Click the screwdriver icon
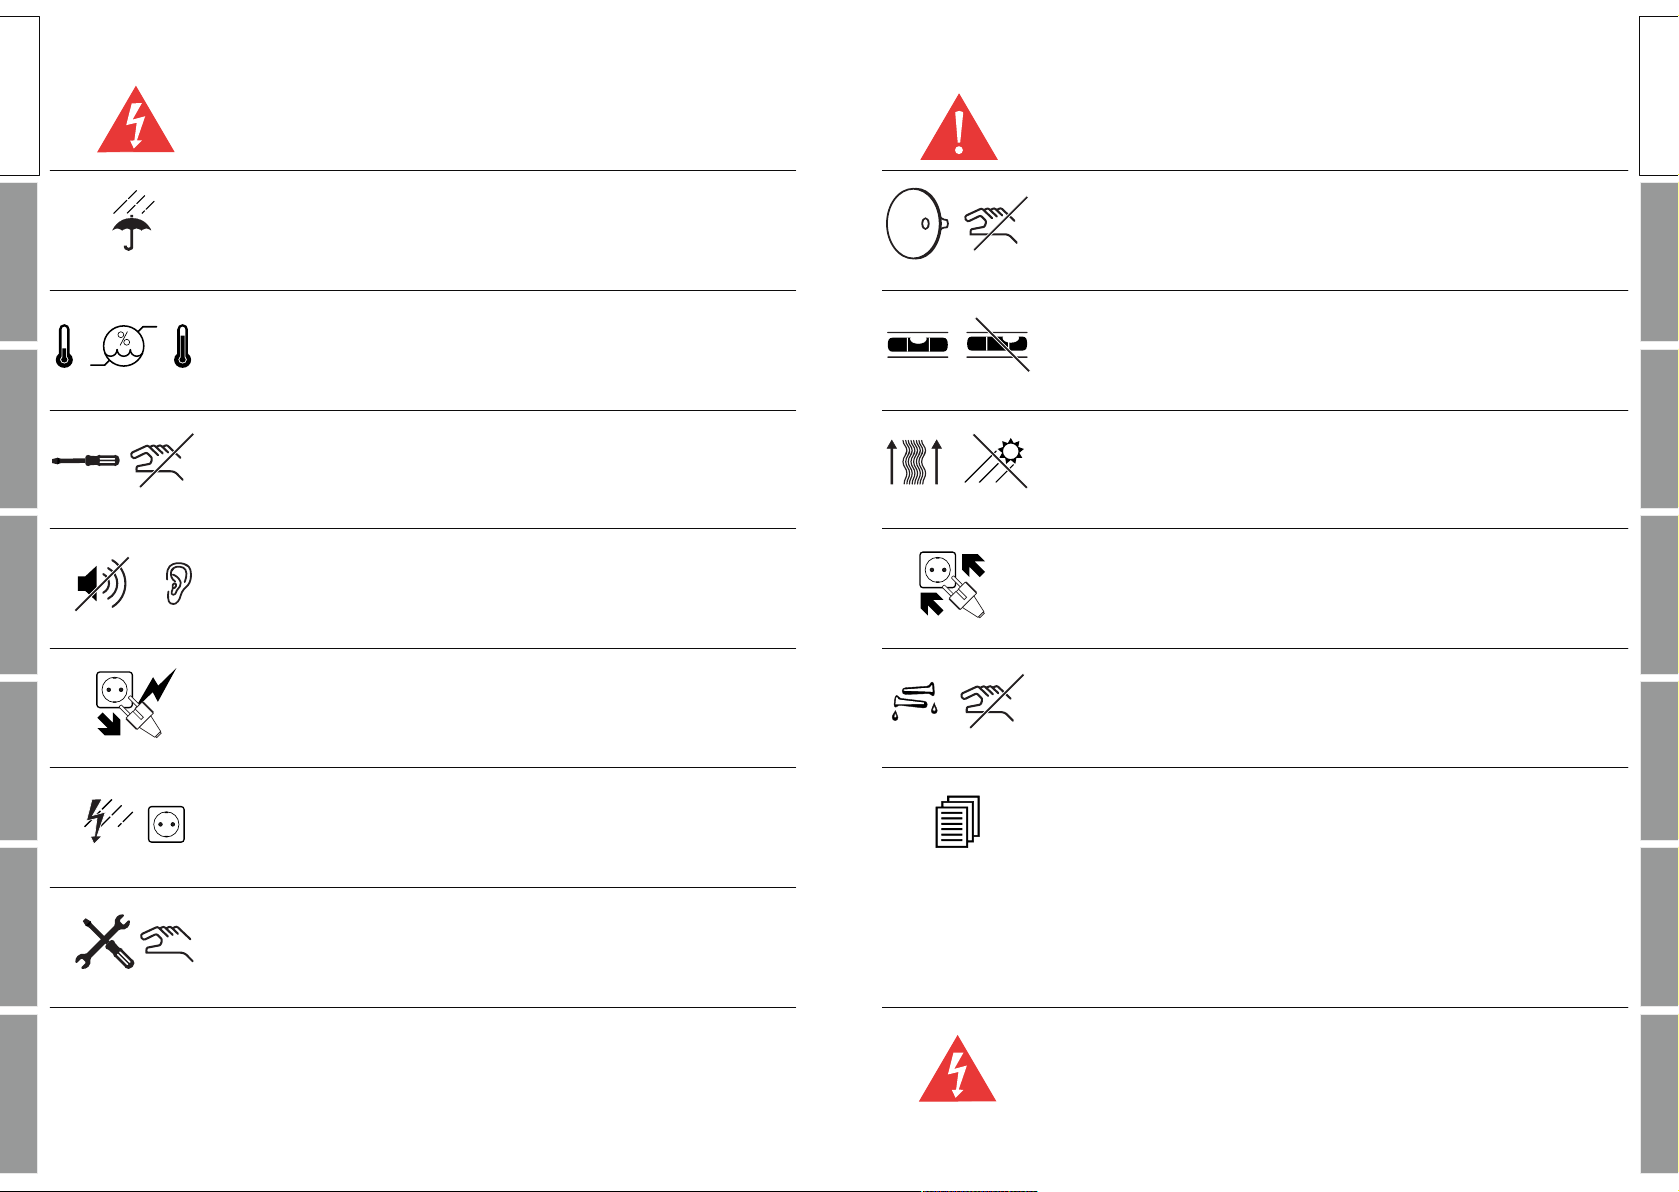Screen dimensions: 1679x1192 [86, 461]
